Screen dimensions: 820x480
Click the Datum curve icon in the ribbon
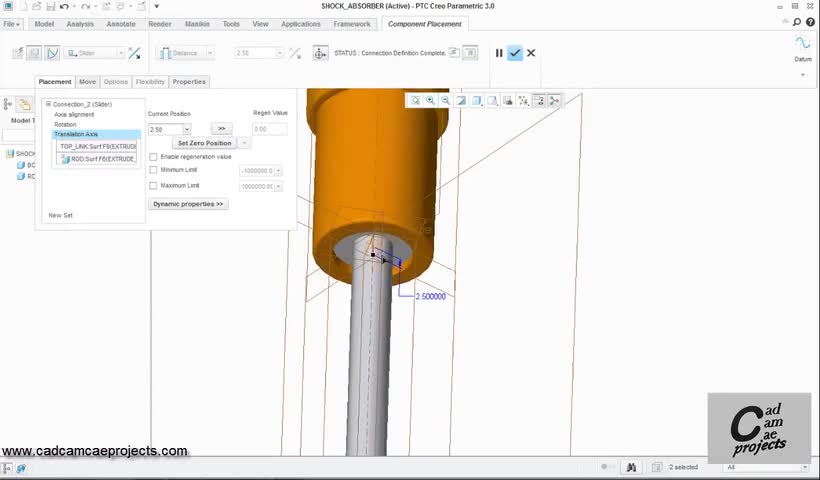click(803, 43)
